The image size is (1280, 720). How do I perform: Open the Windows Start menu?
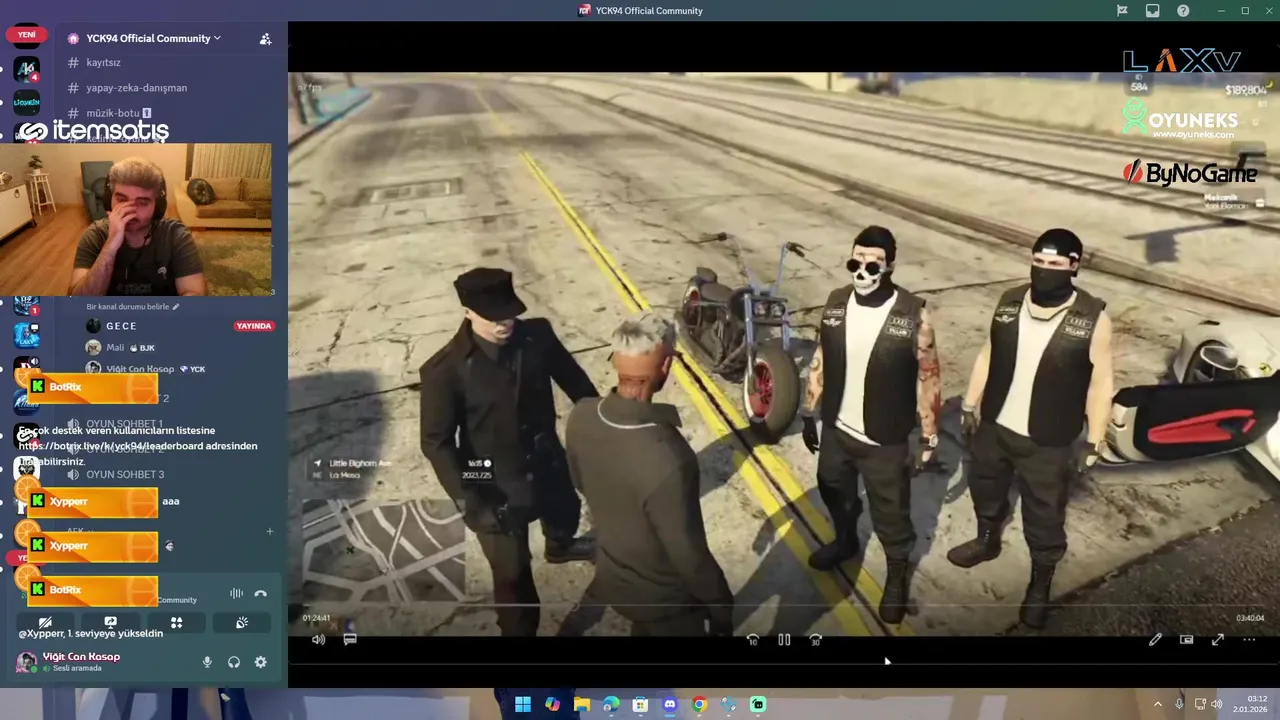pos(523,705)
